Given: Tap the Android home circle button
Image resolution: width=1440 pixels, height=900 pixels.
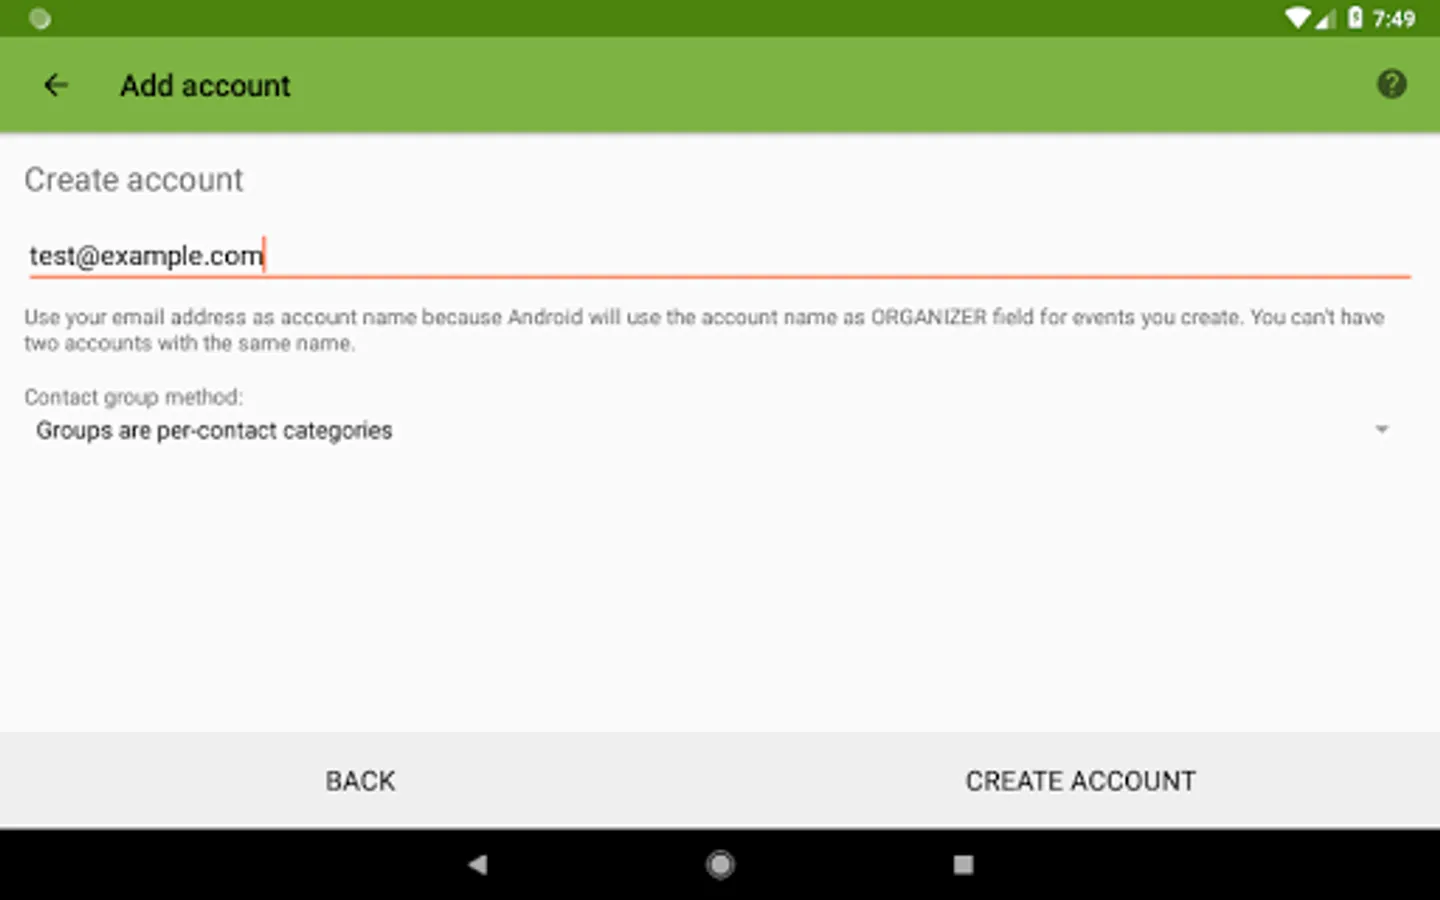Looking at the screenshot, I should [x=720, y=864].
